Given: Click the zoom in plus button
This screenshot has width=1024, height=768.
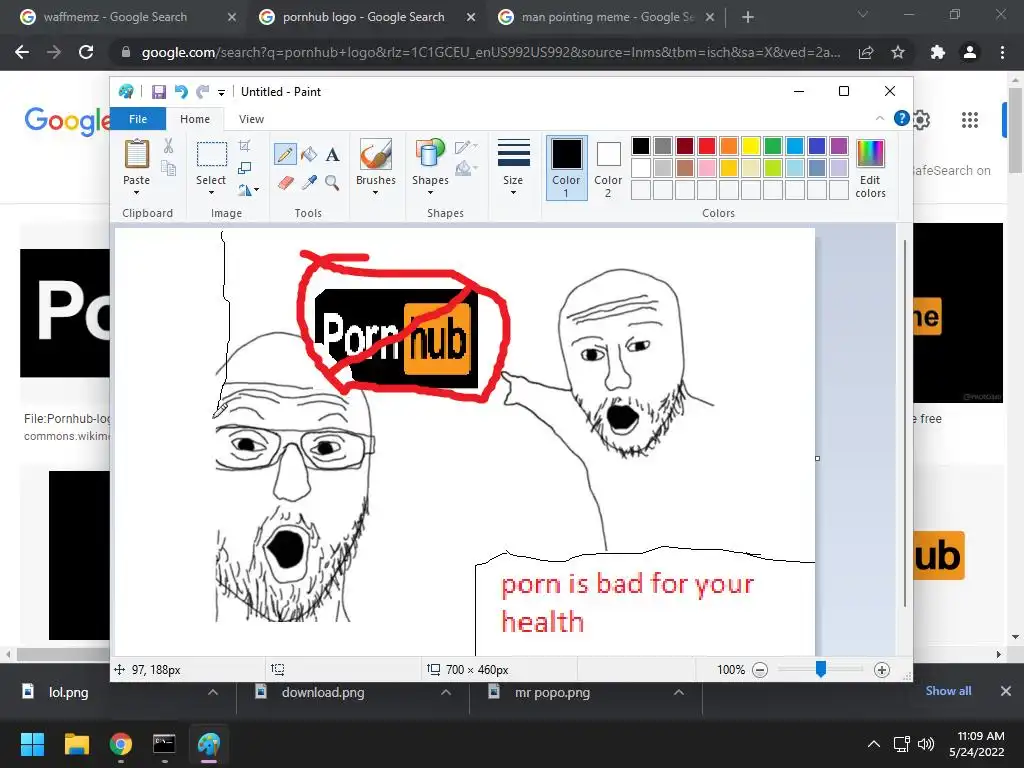Looking at the screenshot, I should 882,670.
